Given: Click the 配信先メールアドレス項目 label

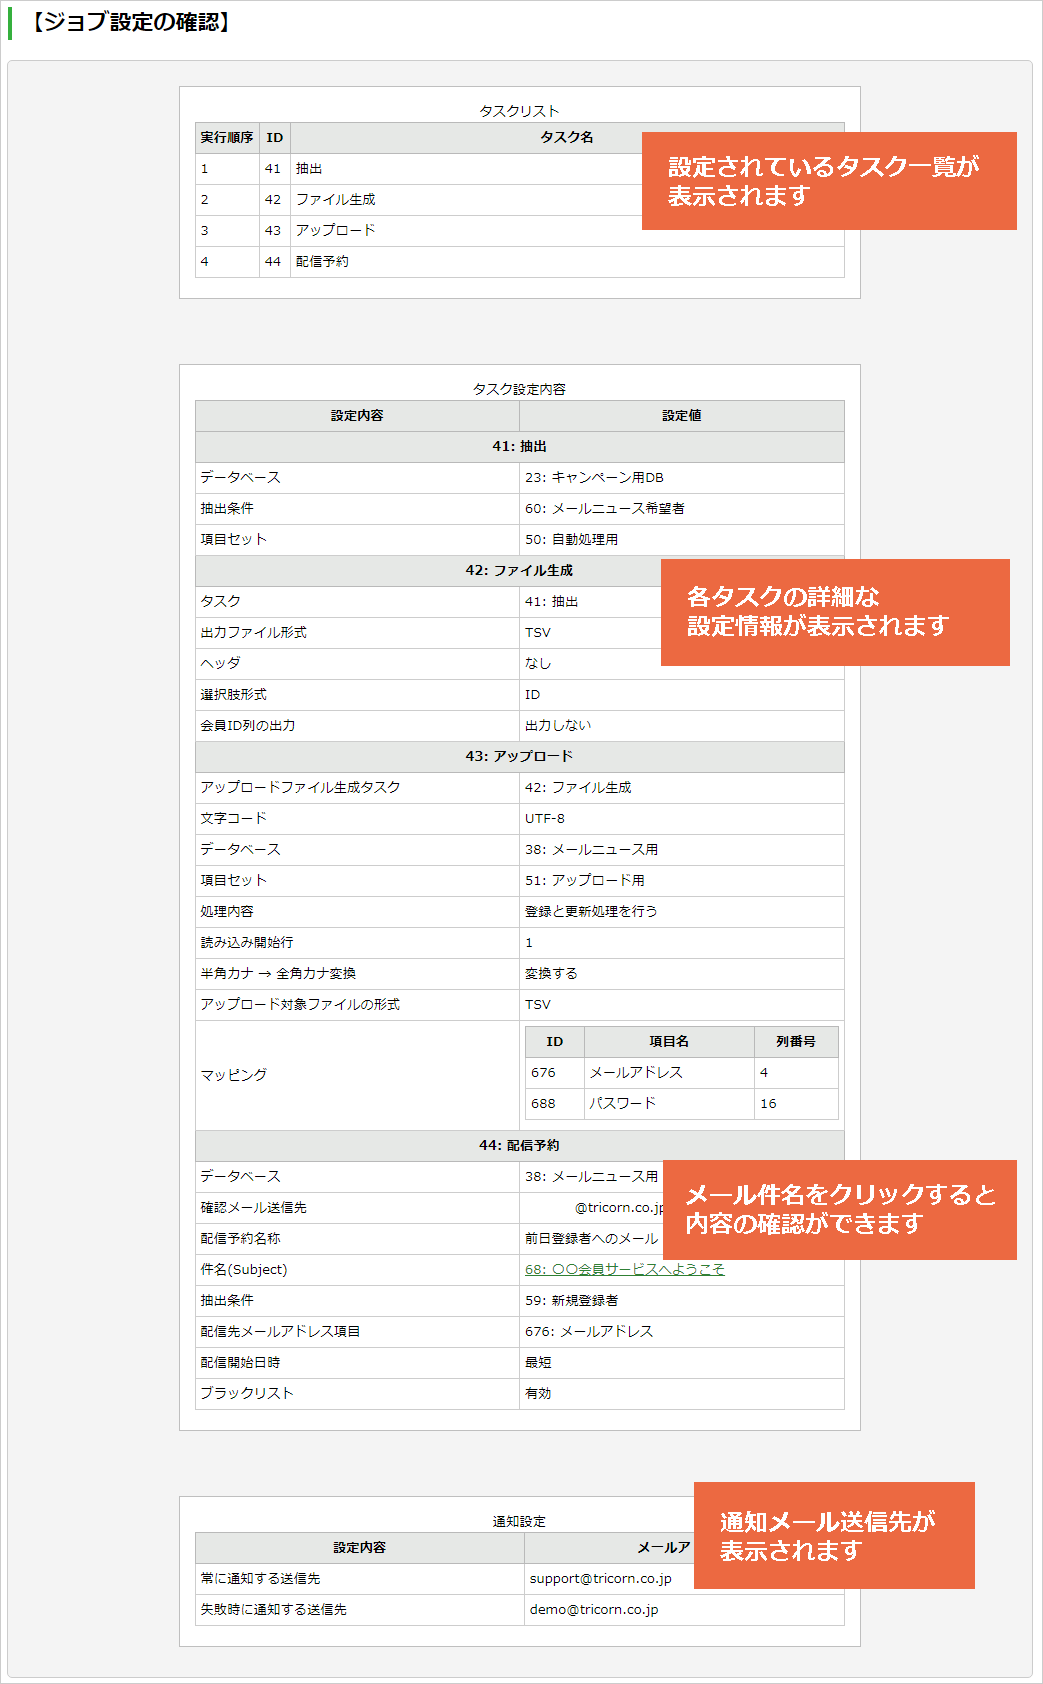Looking at the screenshot, I should [x=280, y=1332].
